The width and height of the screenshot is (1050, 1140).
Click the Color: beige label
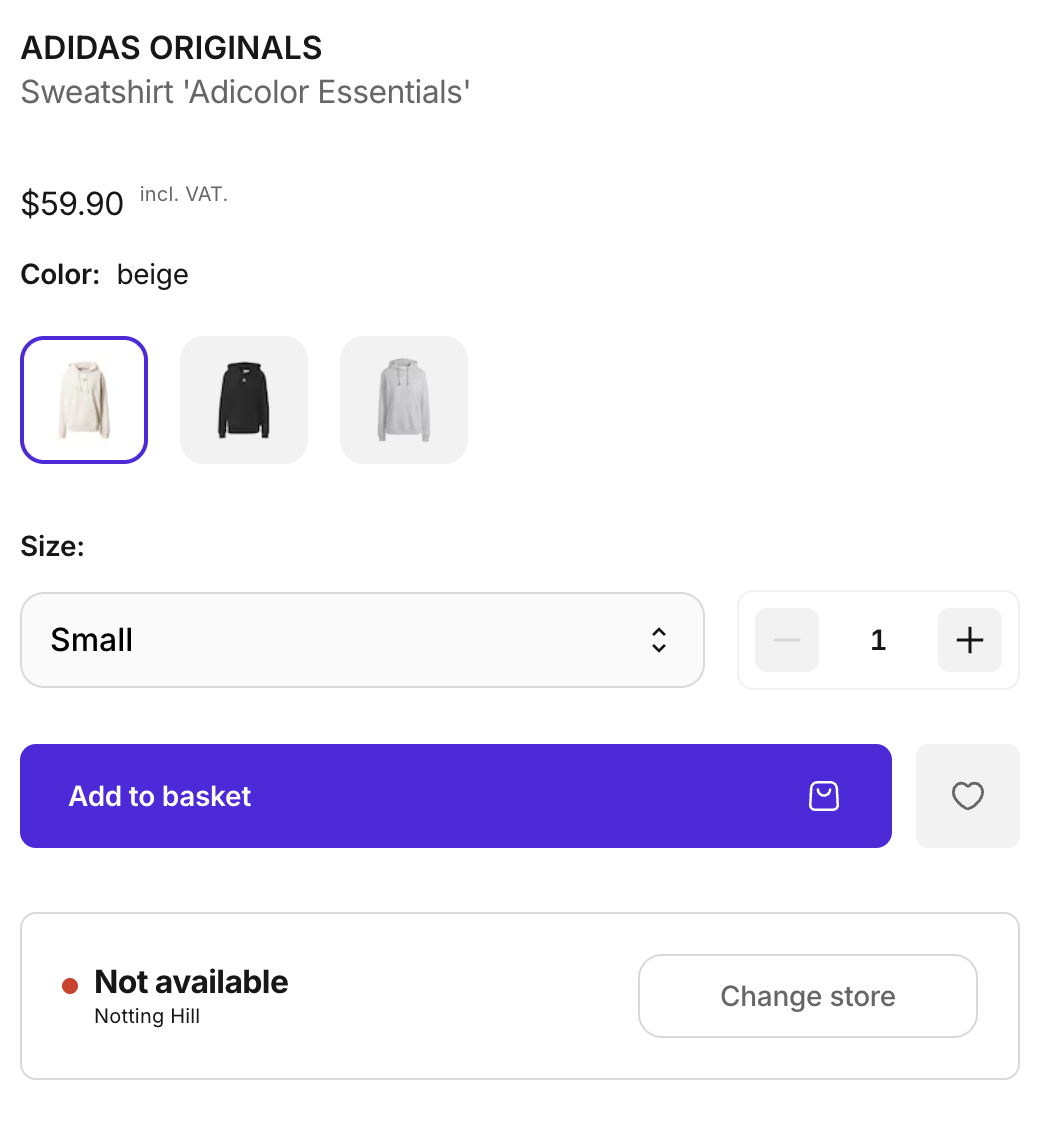[x=105, y=274]
